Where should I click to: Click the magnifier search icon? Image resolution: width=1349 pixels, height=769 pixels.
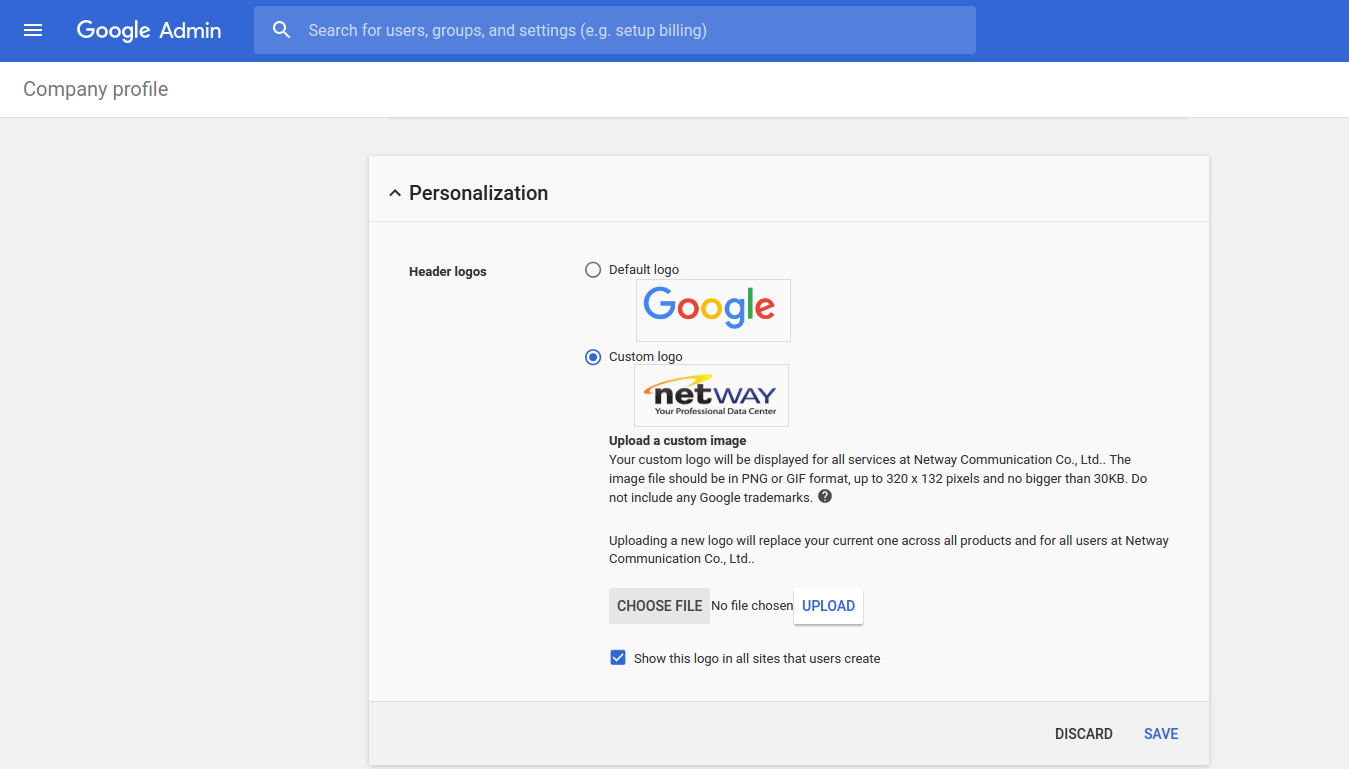pos(282,30)
